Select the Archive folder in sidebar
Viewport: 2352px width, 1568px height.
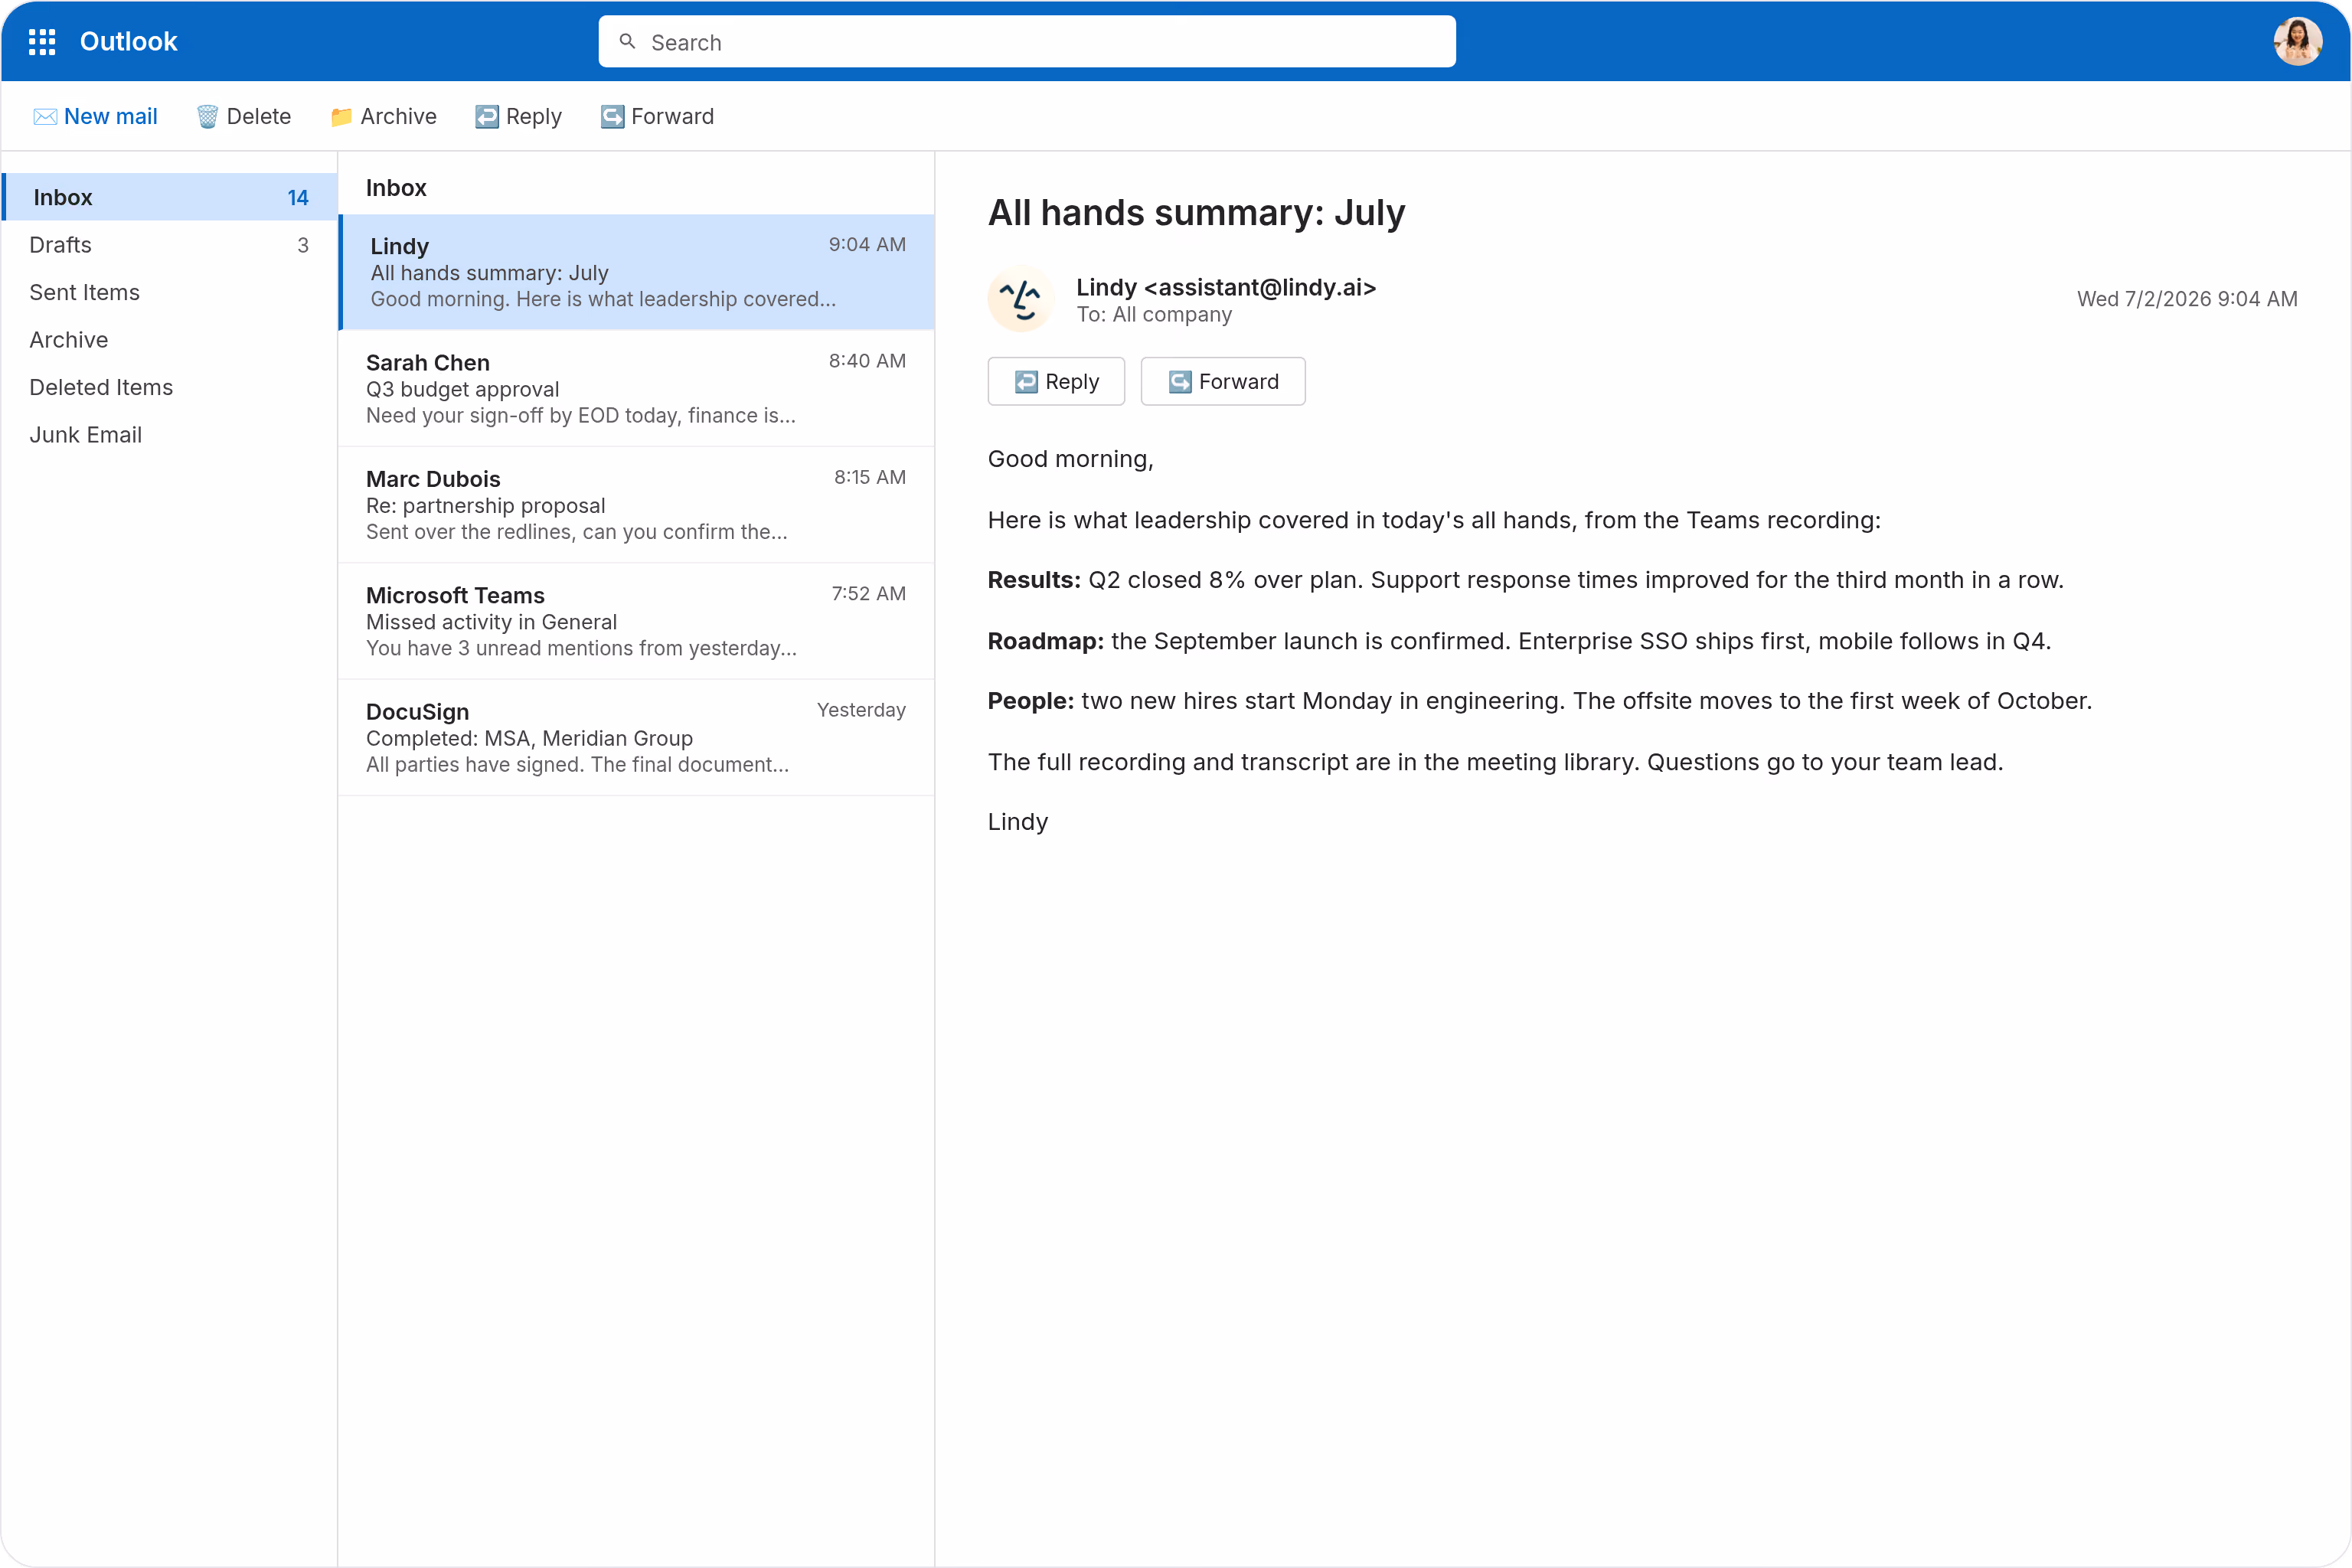[x=169, y=340]
